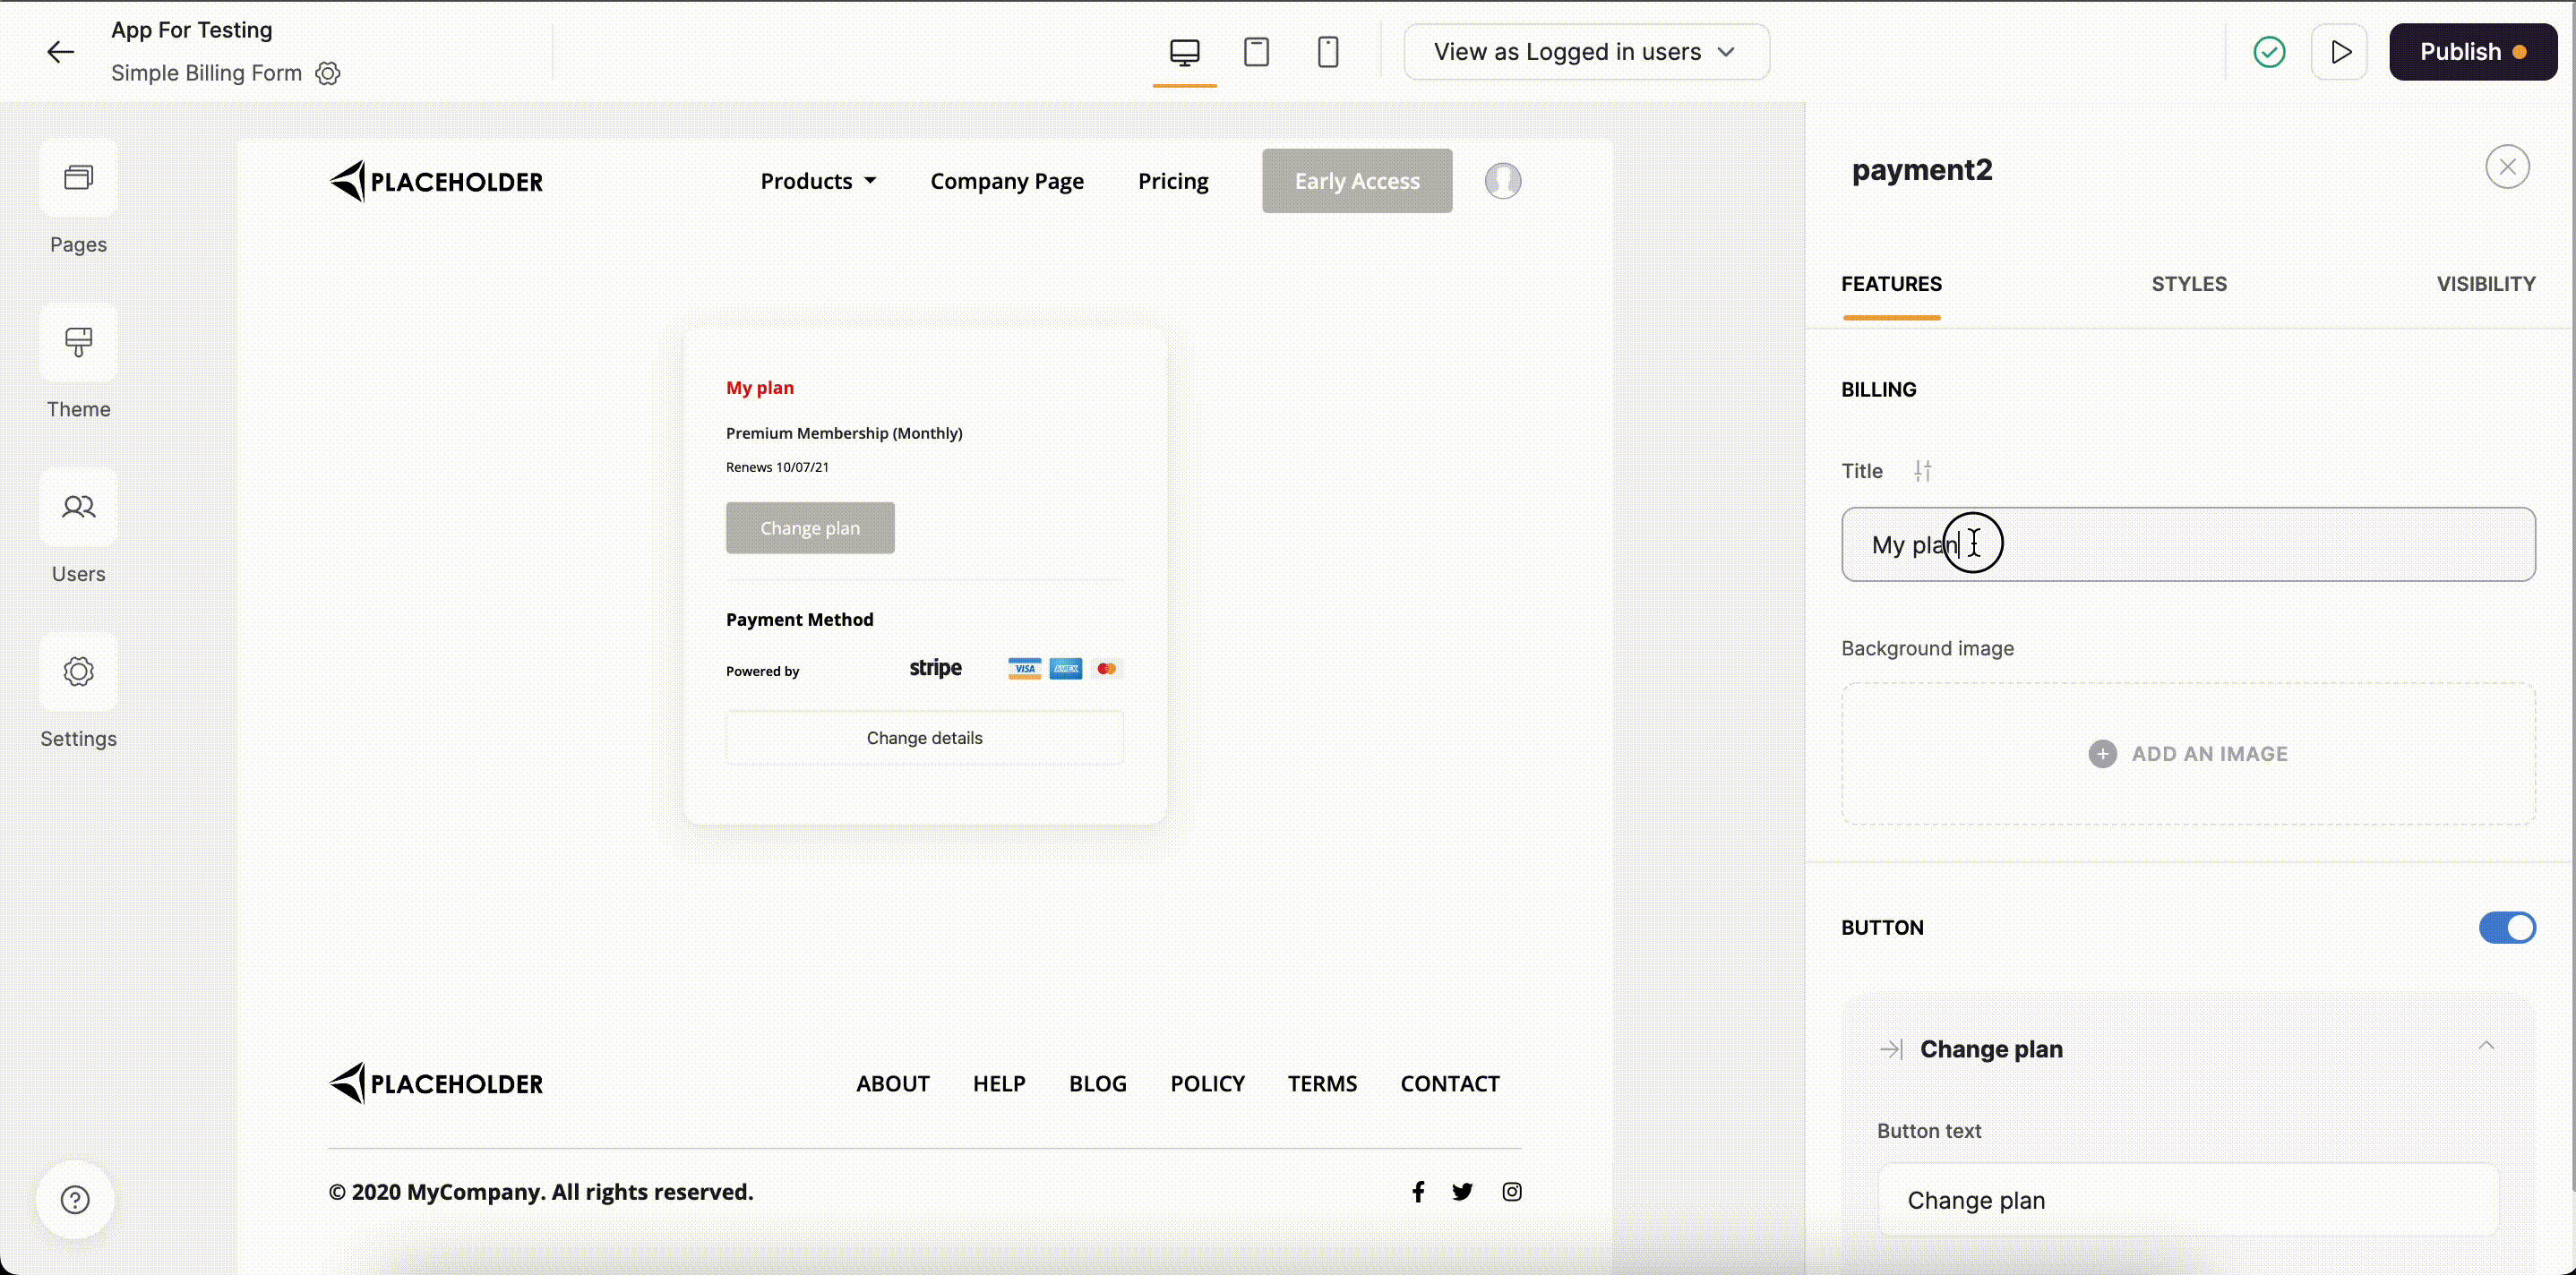This screenshot has height=1275, width=2576.
Task: Click the Publish button
Action: click(2473, 51)
